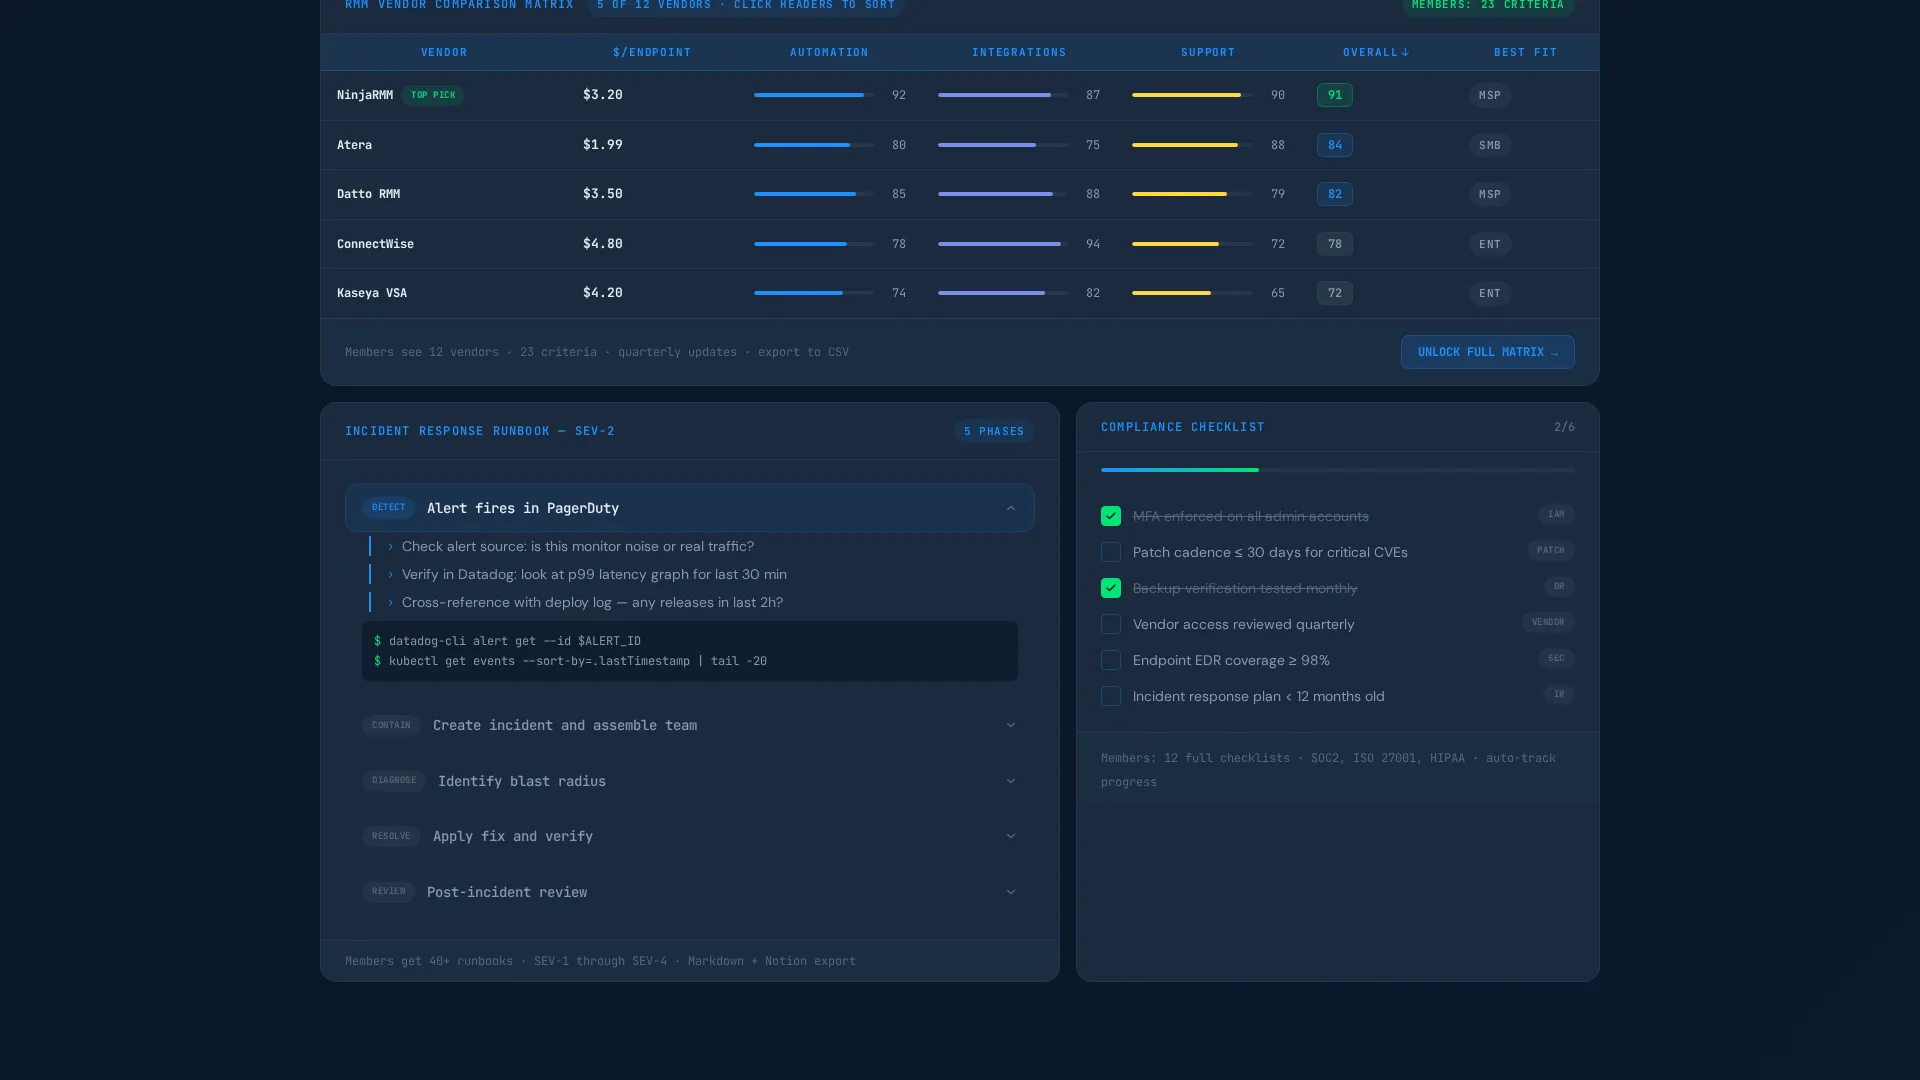Viewport: 1920px width, 1080px height.
Task: Check Vendor access reviewed quarterly
Action: click(x=1111, y=624)
